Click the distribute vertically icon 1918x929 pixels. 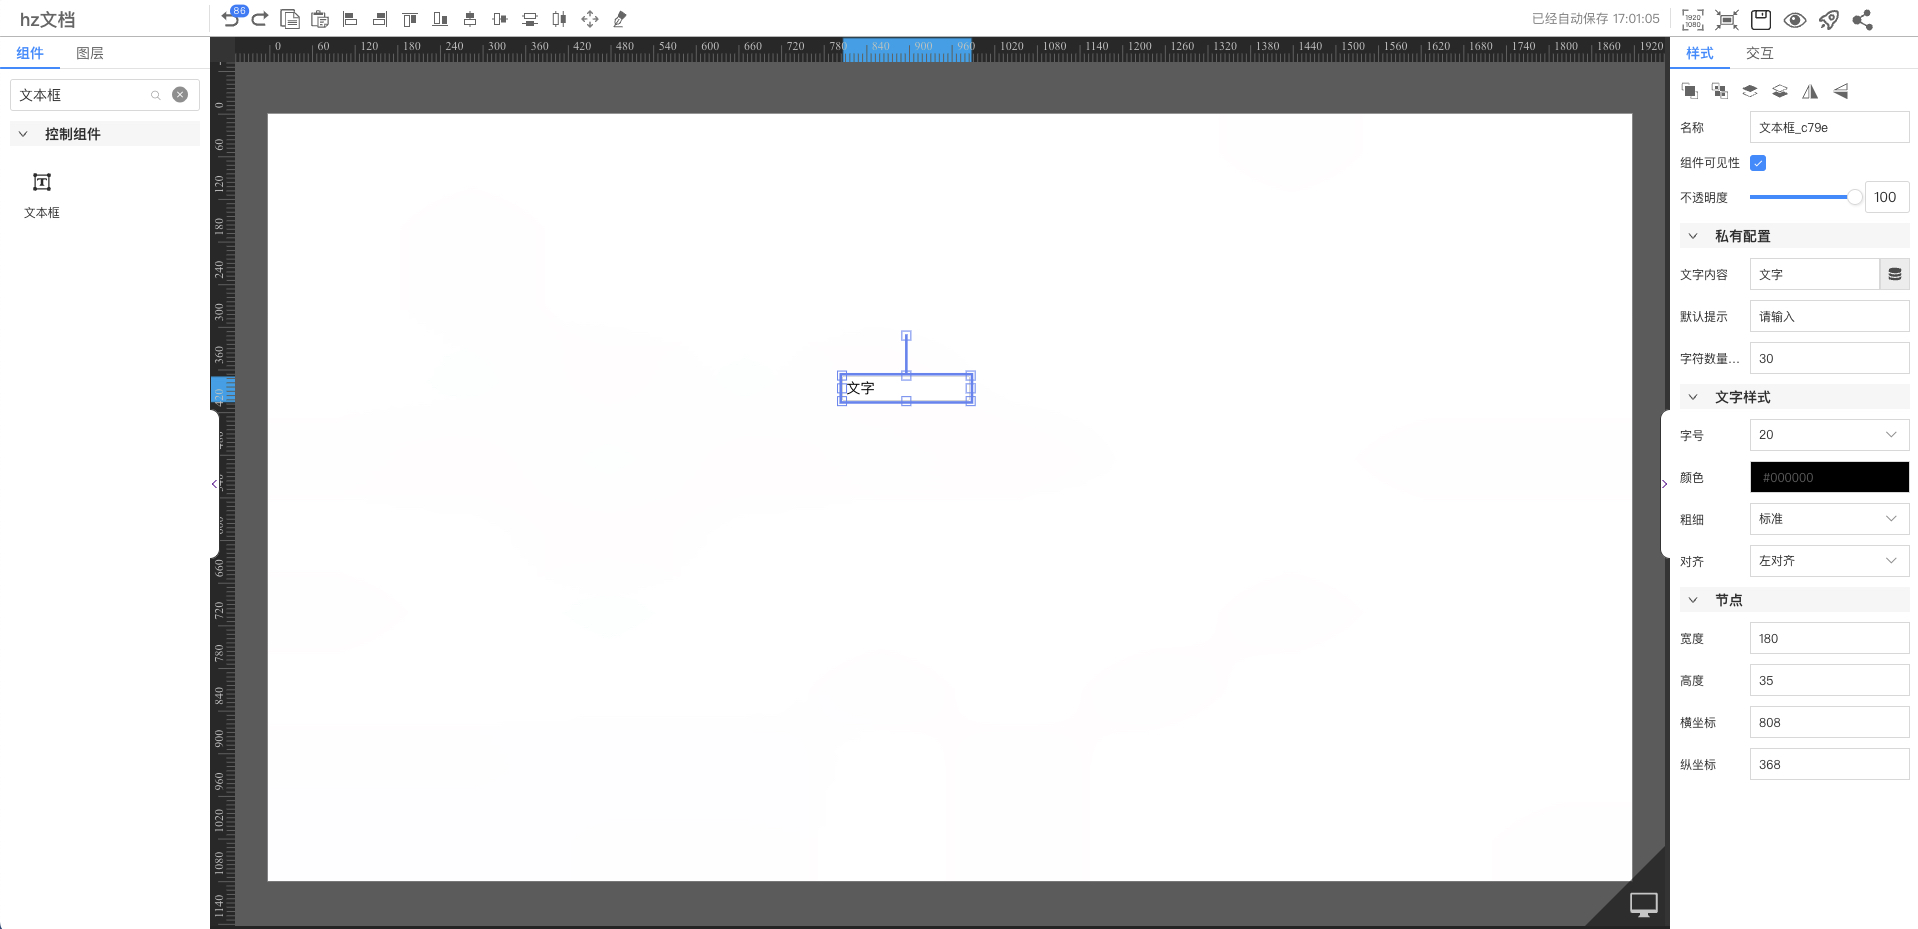(x=530, y=19)
